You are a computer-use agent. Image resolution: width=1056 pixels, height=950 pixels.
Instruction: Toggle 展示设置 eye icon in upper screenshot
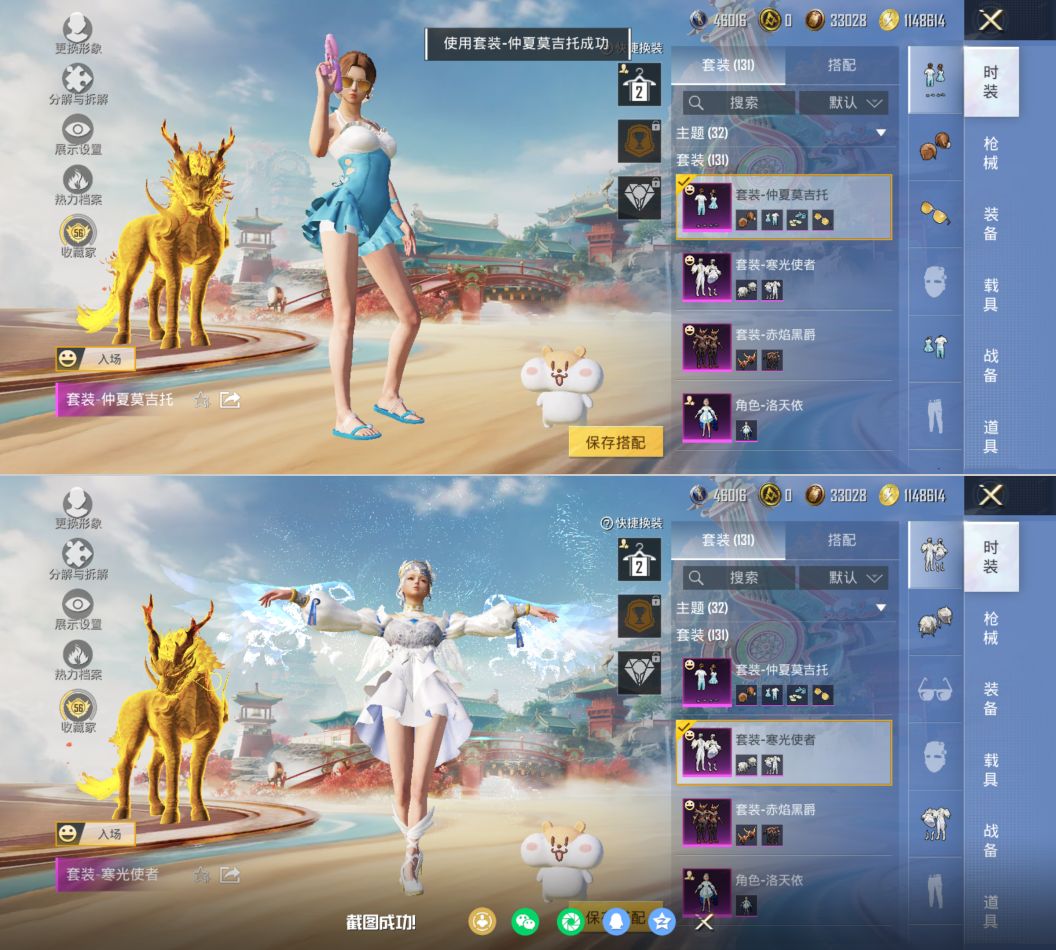[x=78, y=130]
